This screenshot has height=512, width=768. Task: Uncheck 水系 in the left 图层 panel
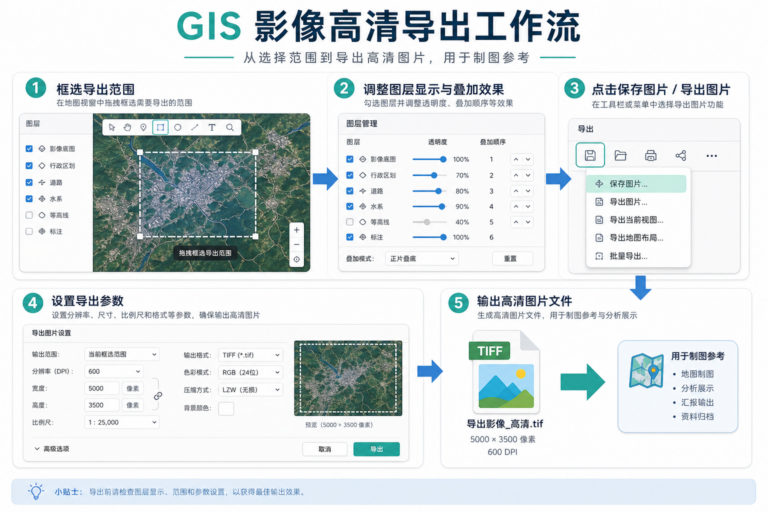pyautogui.click(x=29, y=198)
